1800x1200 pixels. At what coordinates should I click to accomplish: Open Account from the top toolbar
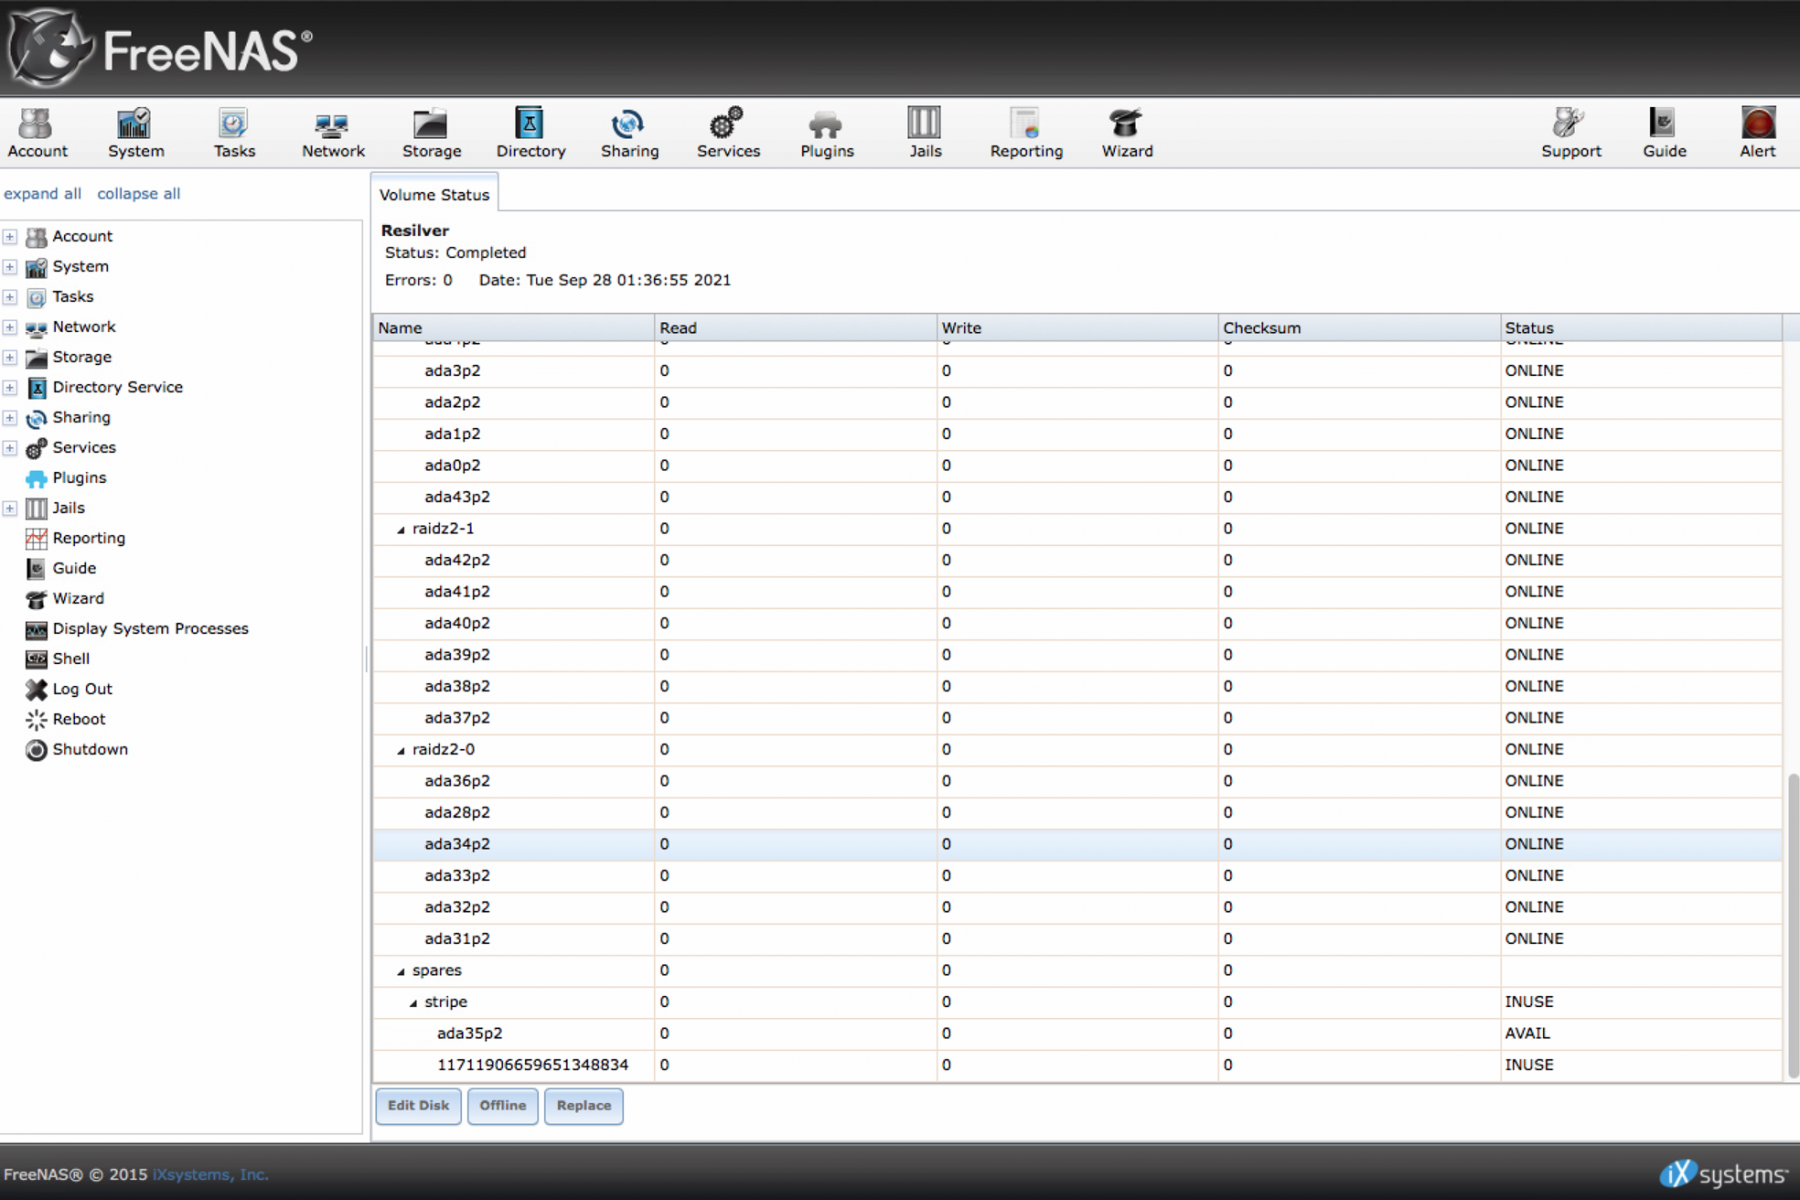coord(37,133)
